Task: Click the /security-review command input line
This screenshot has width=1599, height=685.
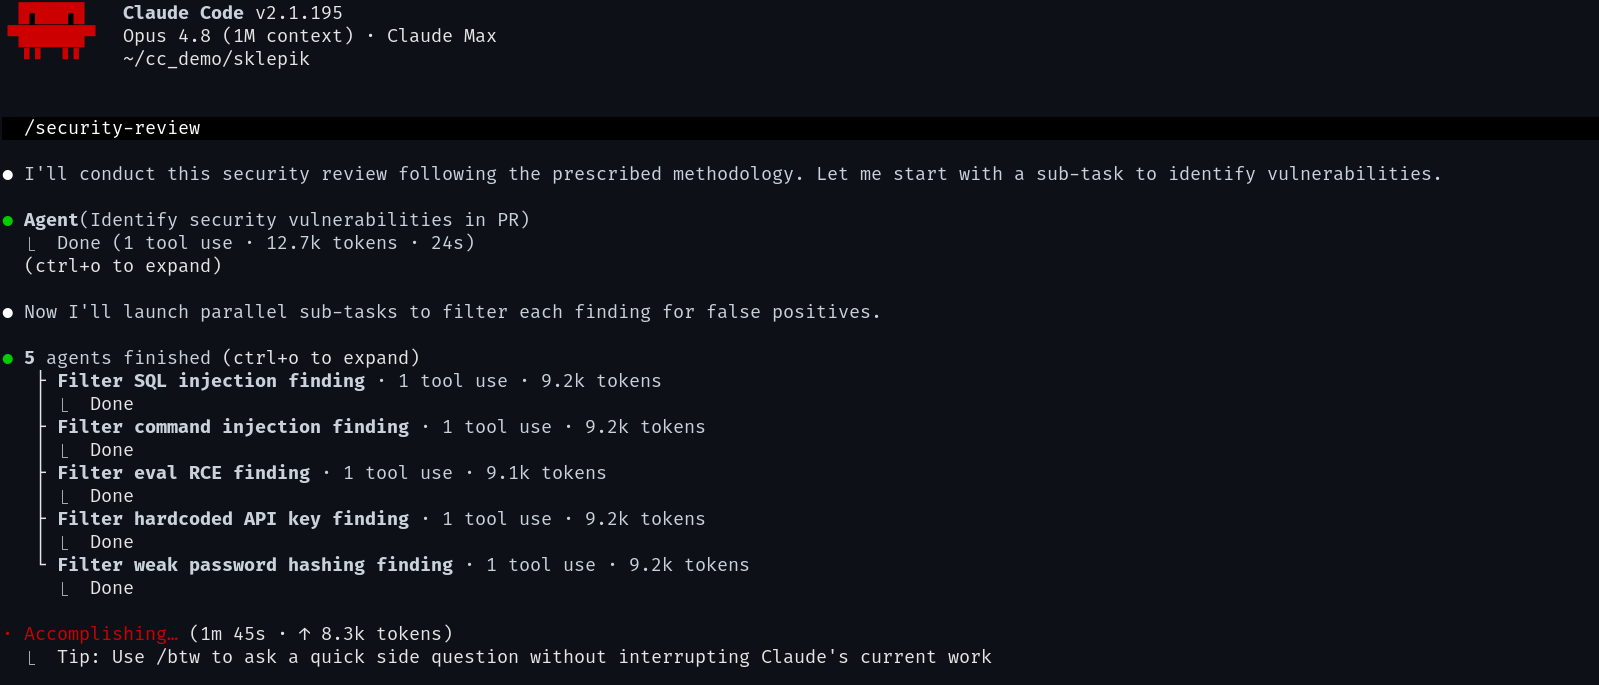Action: point(799,128)
